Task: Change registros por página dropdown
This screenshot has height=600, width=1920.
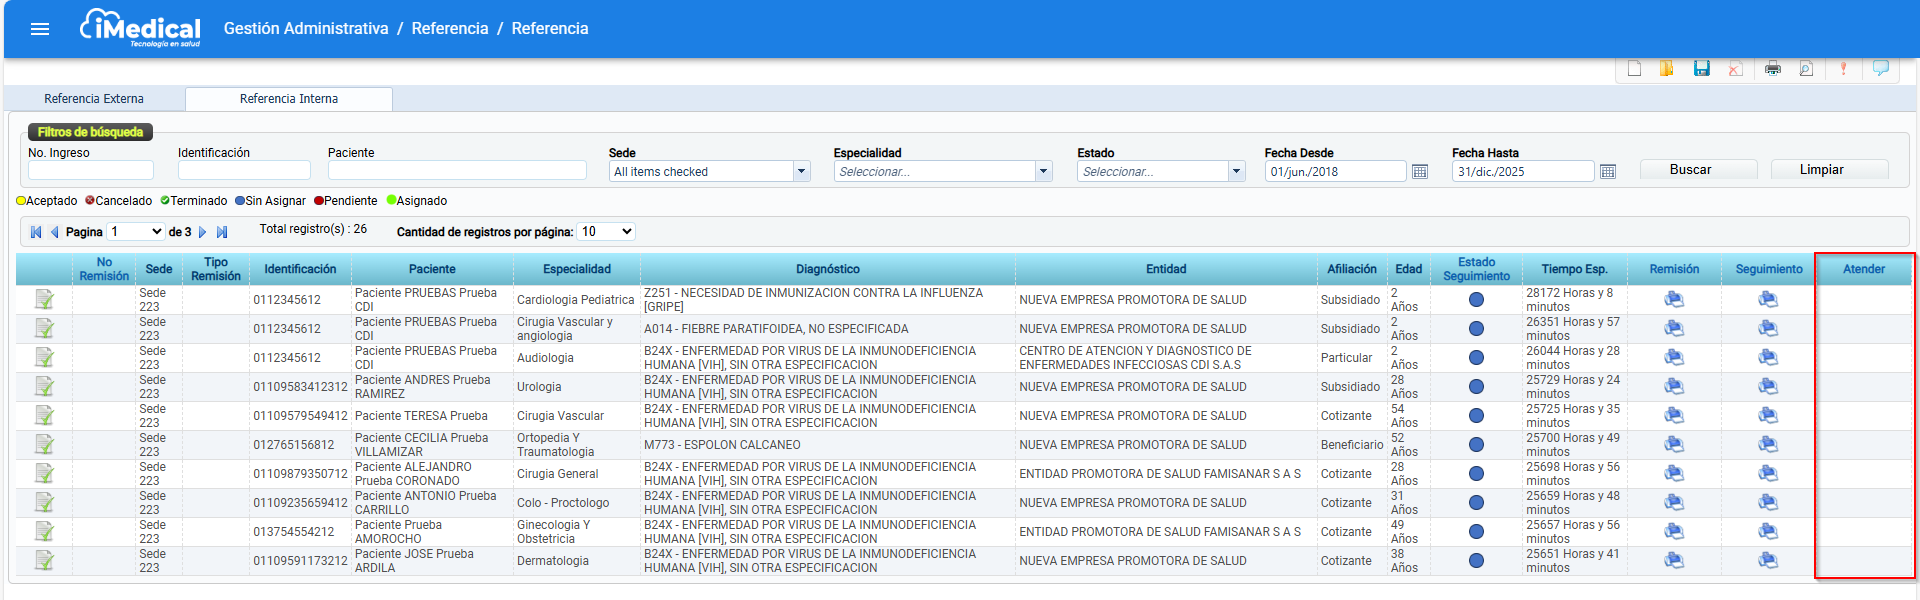Action: (606, 231)
